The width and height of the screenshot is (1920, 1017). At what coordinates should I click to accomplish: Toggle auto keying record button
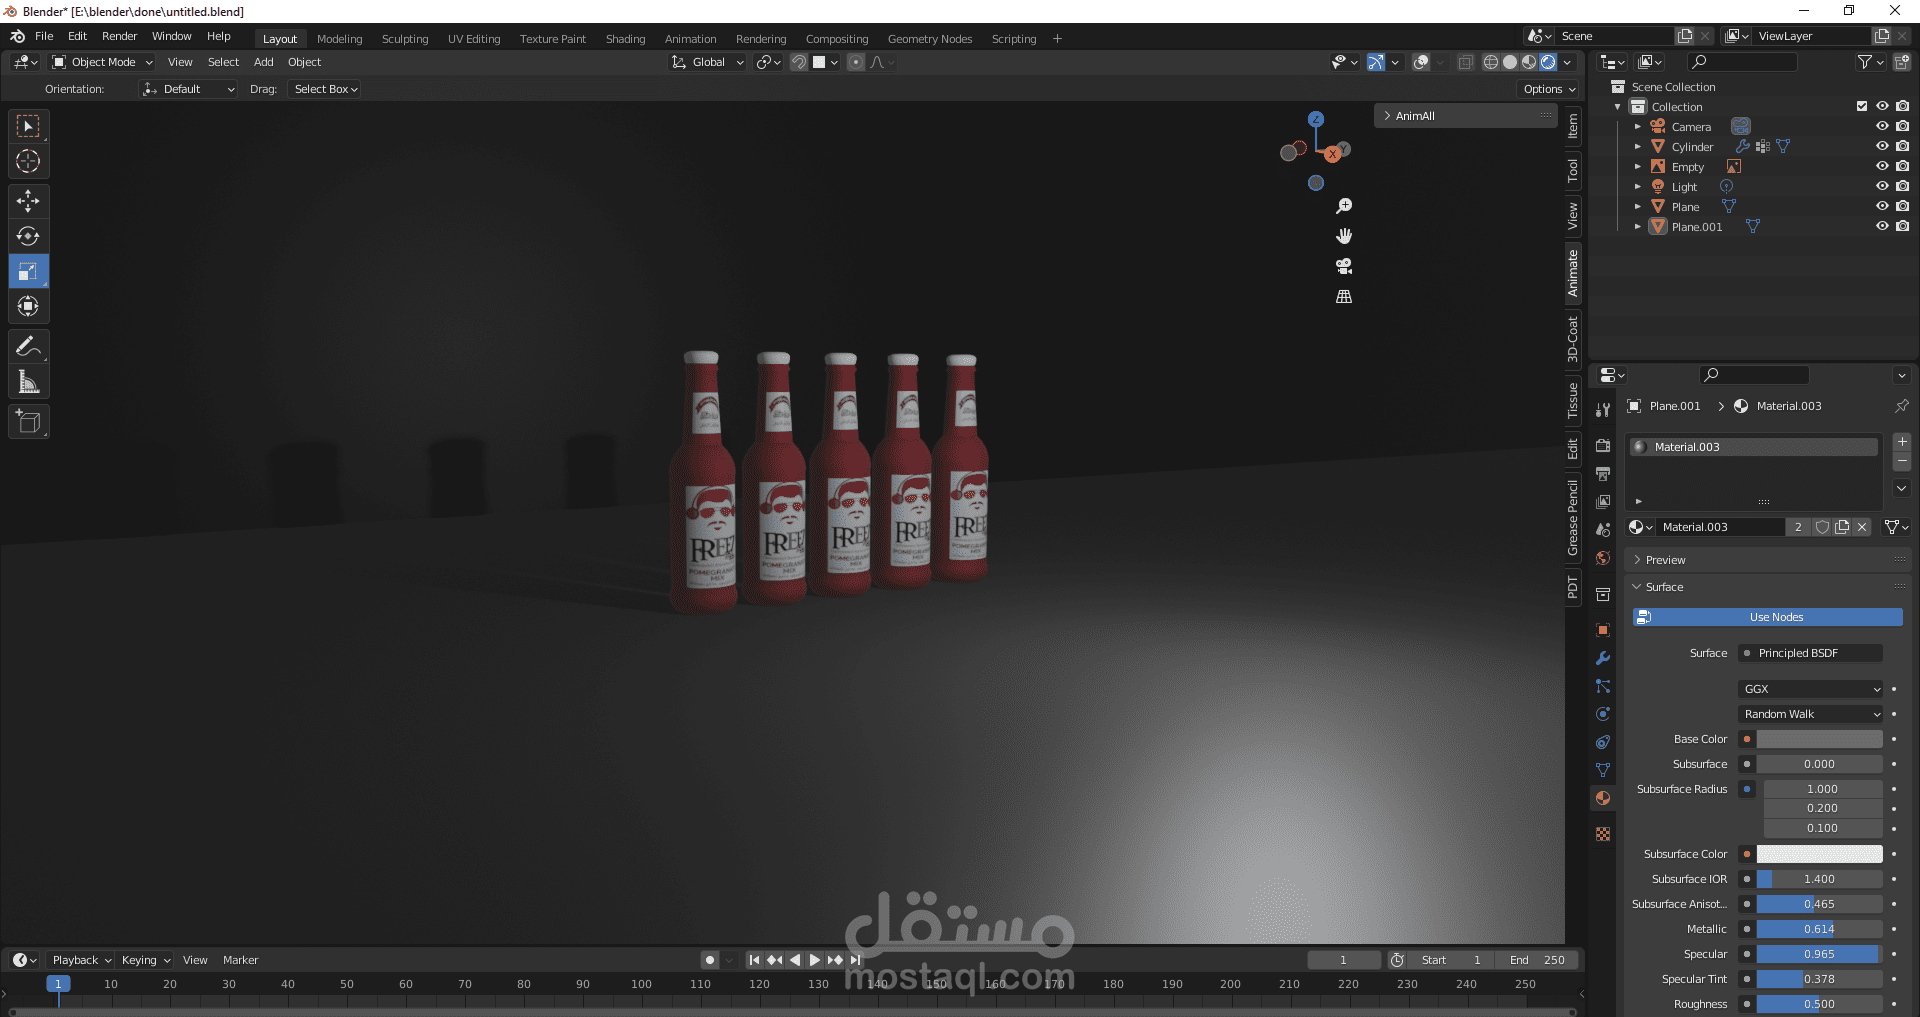(x=710, y=960)
